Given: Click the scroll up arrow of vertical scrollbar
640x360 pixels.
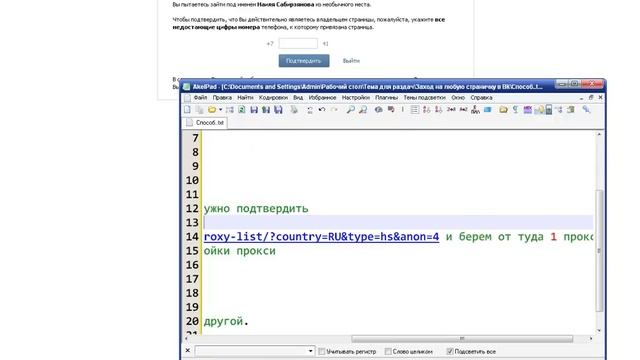Looking at the screenshot, I should point(599,134).
